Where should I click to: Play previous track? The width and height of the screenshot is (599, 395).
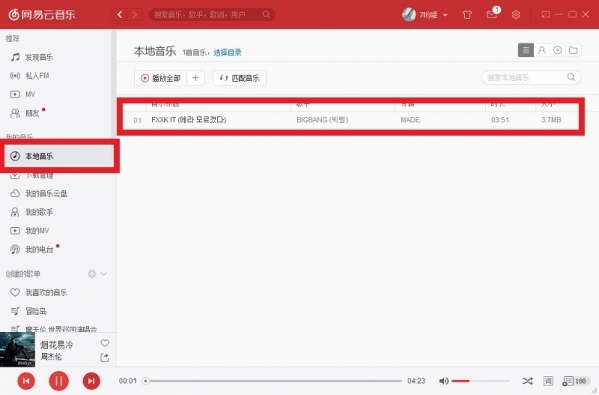(26, 381)
